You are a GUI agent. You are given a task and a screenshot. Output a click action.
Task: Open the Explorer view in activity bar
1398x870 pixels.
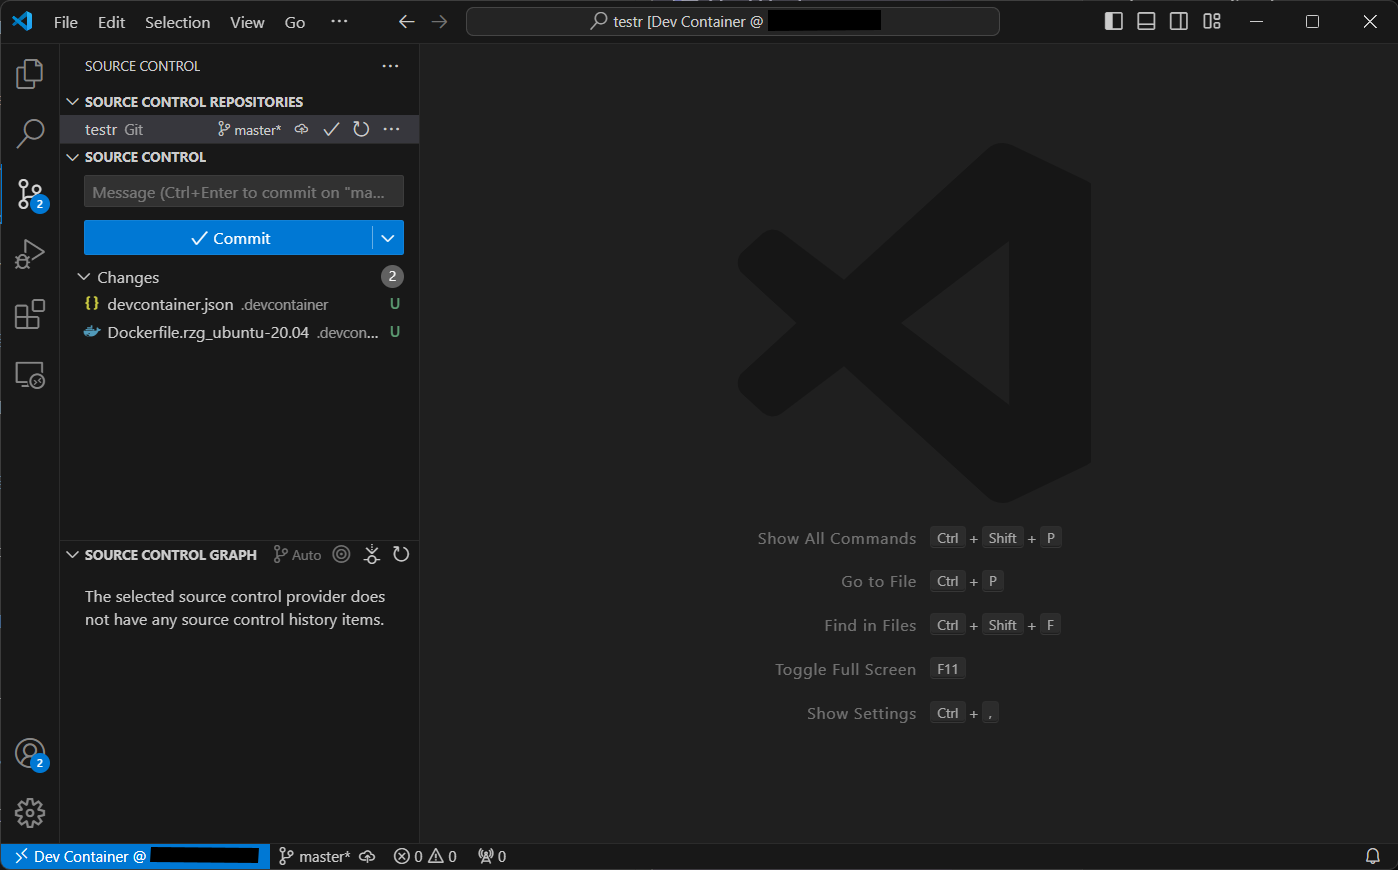coord(30,74)
